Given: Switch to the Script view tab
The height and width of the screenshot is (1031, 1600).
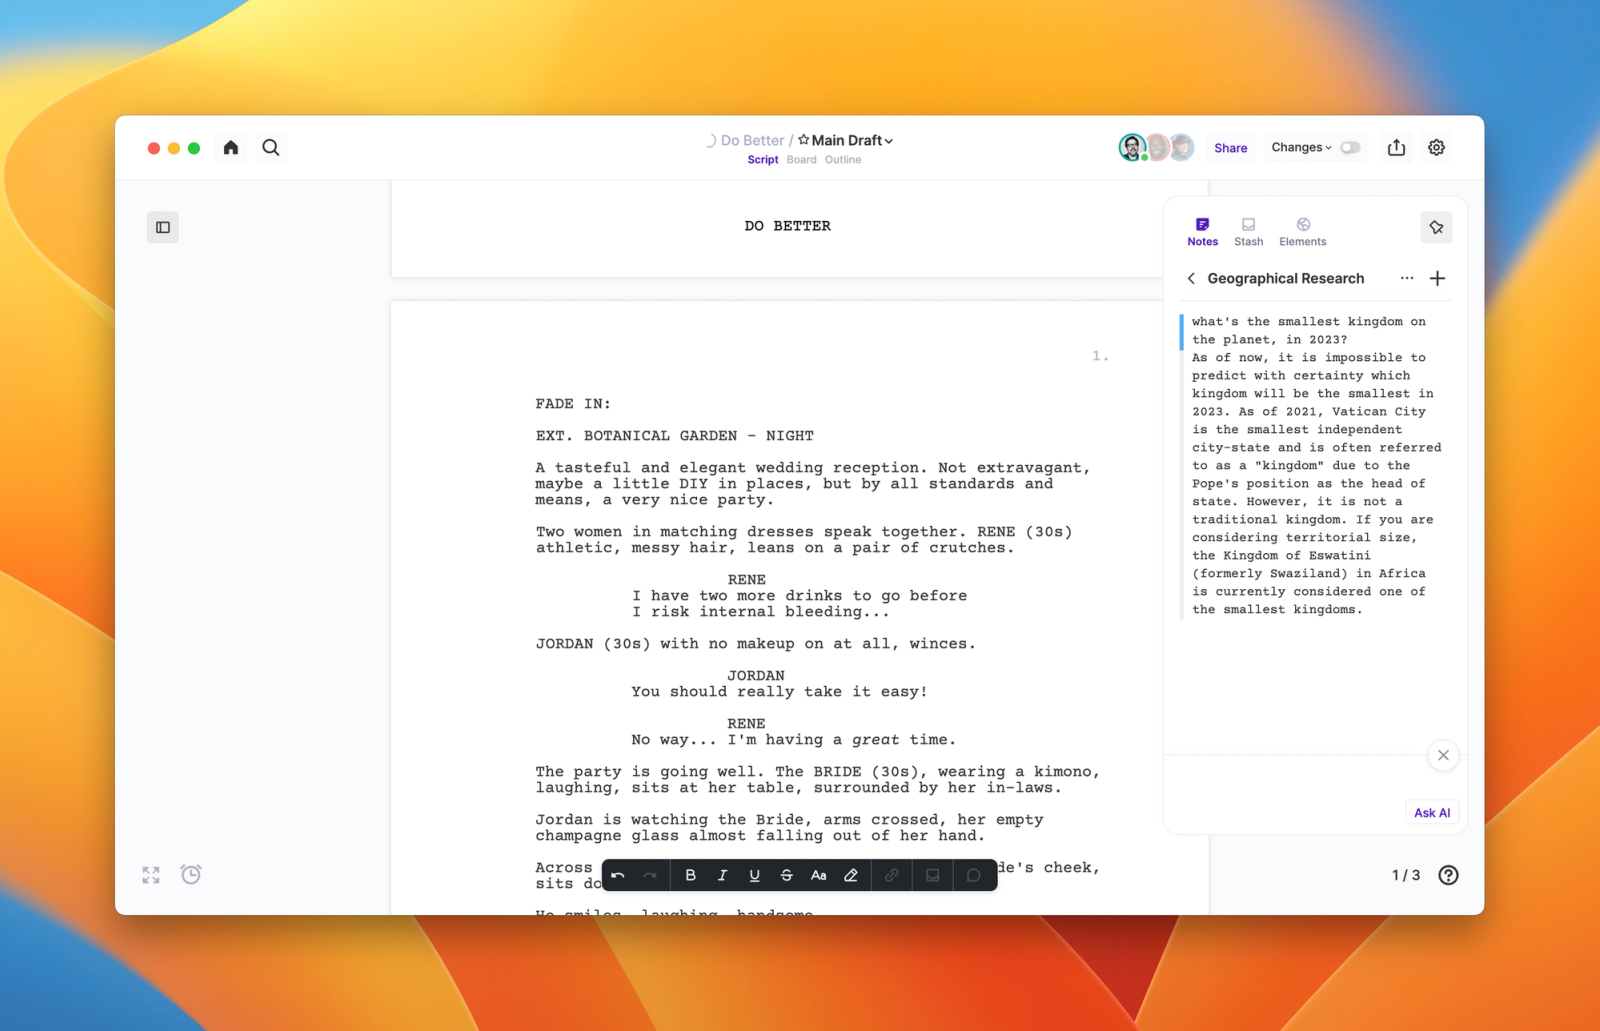Looking at the screenshot, I should [763, 160].
